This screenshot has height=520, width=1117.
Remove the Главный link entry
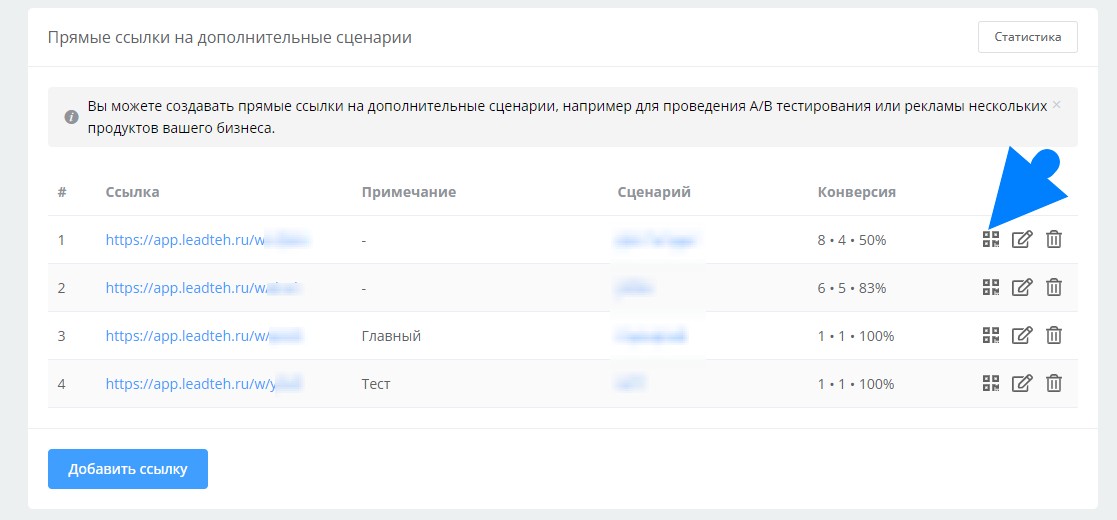(1053, 335)
